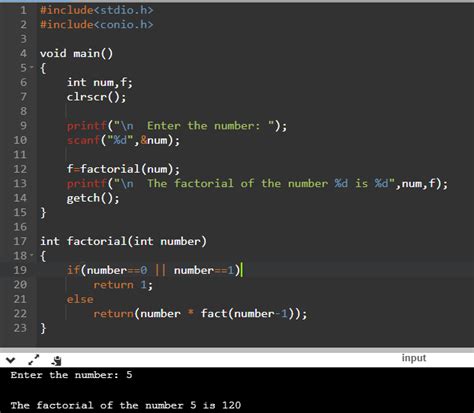Click 'int factorial(int number)' definition line
Image resolution: width=474 pixels, height=413 pixels.
pyautogui.click(x=123, y=241)
